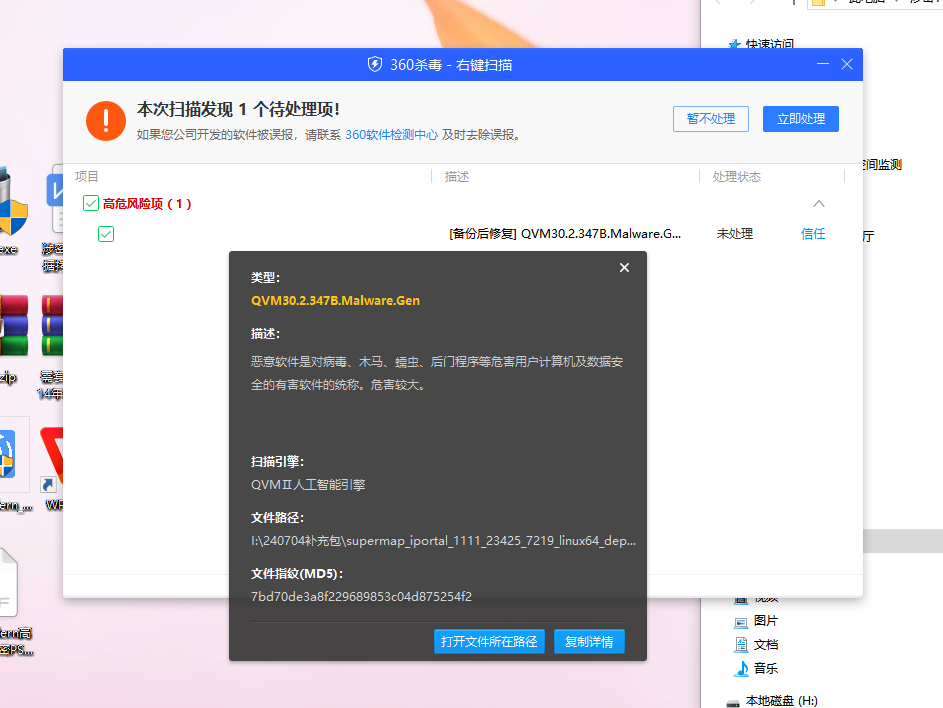This screenshot has width=943, height=708.
Task: Close the dark threat details popup
Action: [x=624, y=268]
